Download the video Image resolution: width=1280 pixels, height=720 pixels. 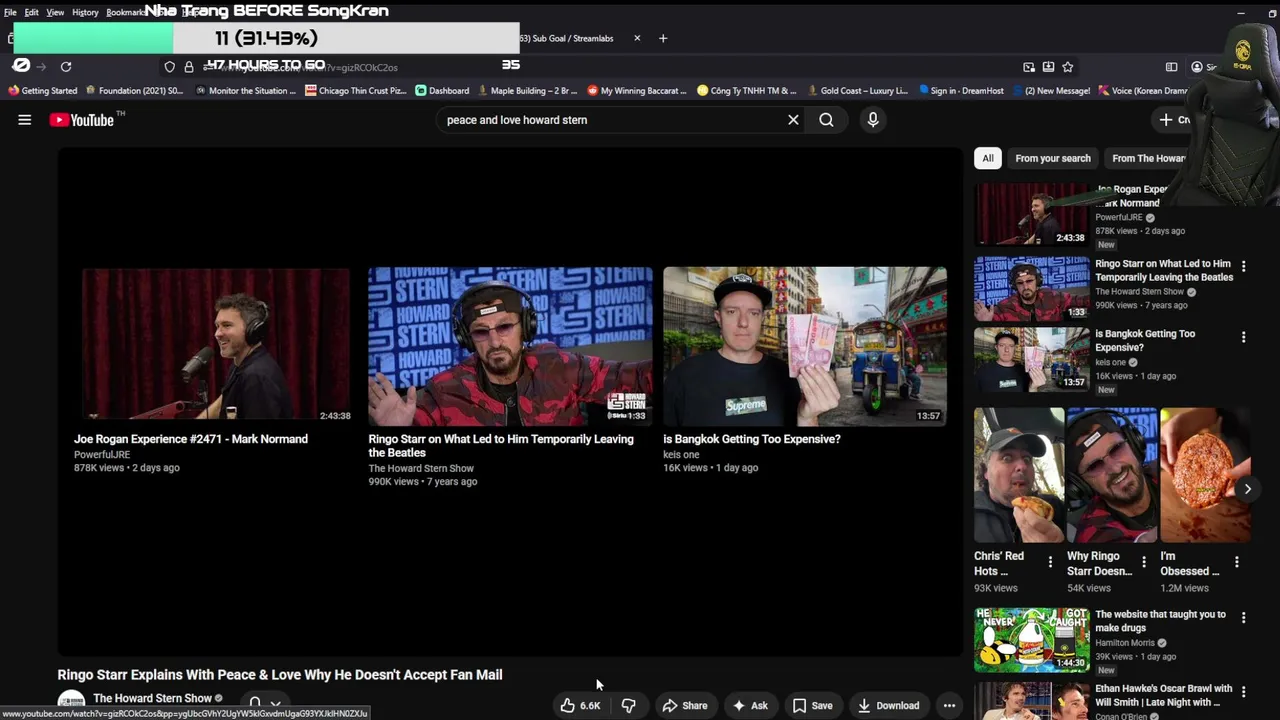pos(888,705)
